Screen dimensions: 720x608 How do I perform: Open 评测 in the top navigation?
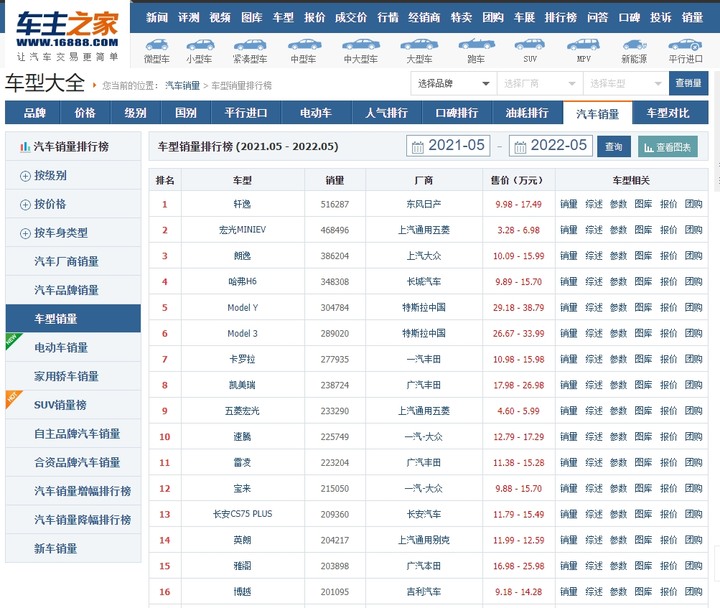189,17
